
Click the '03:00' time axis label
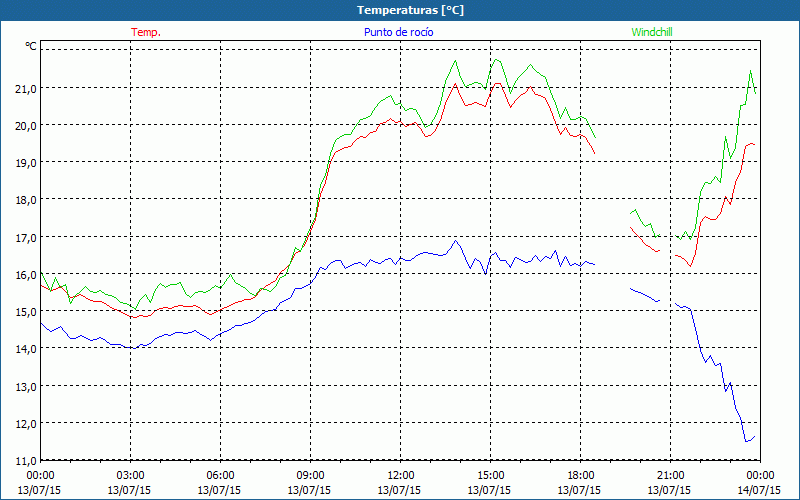(x=130, y=475)
